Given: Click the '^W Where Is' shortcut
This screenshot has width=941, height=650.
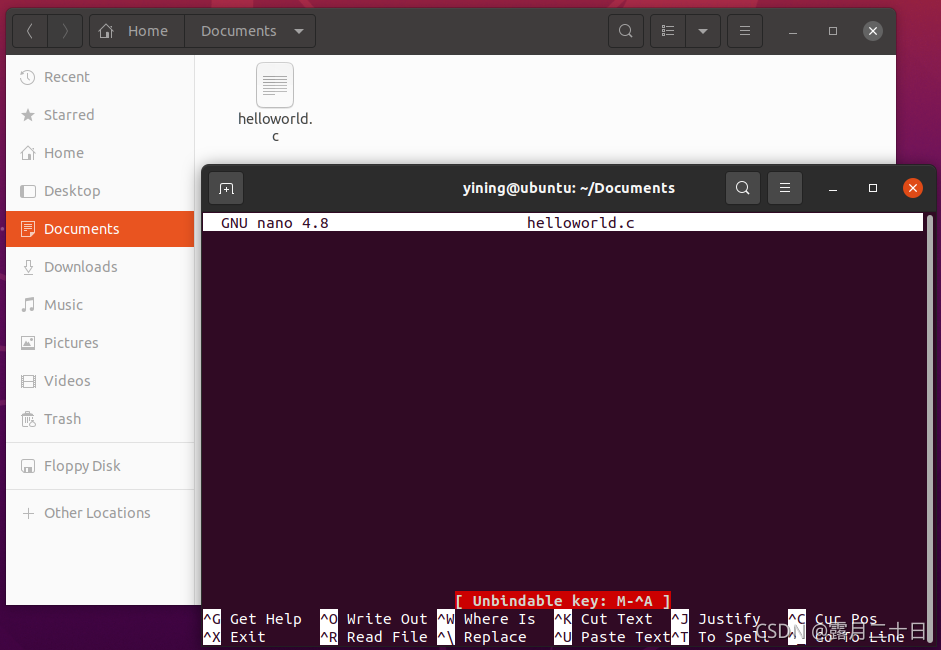Looking at the screenshot, I should [486, 619].
